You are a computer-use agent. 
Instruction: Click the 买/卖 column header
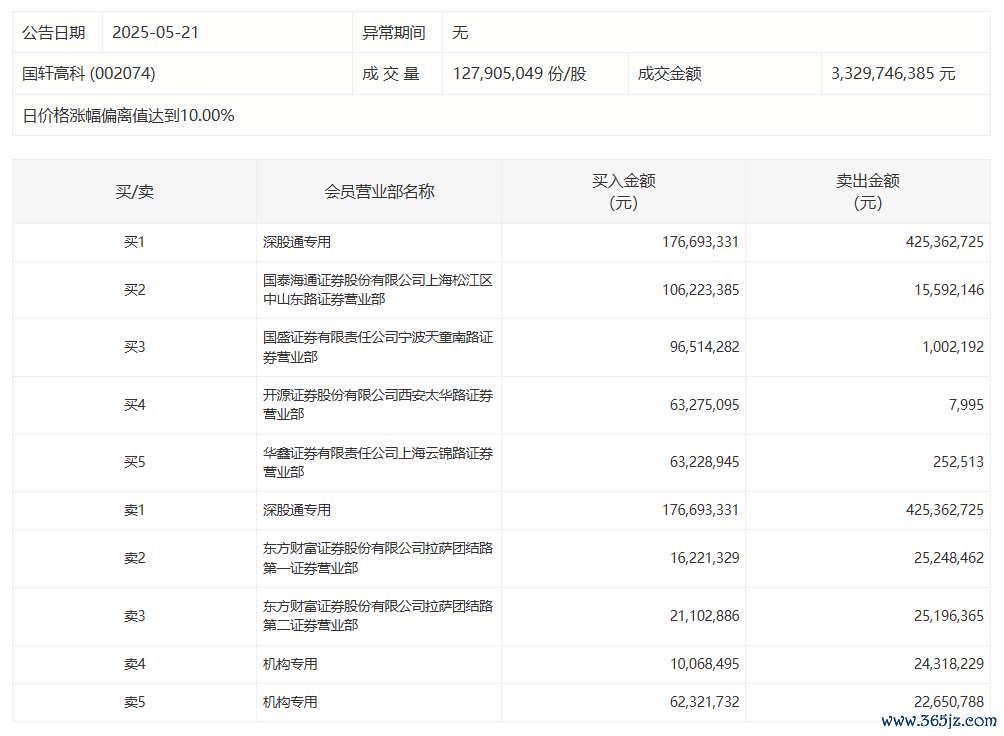[134, 192]
